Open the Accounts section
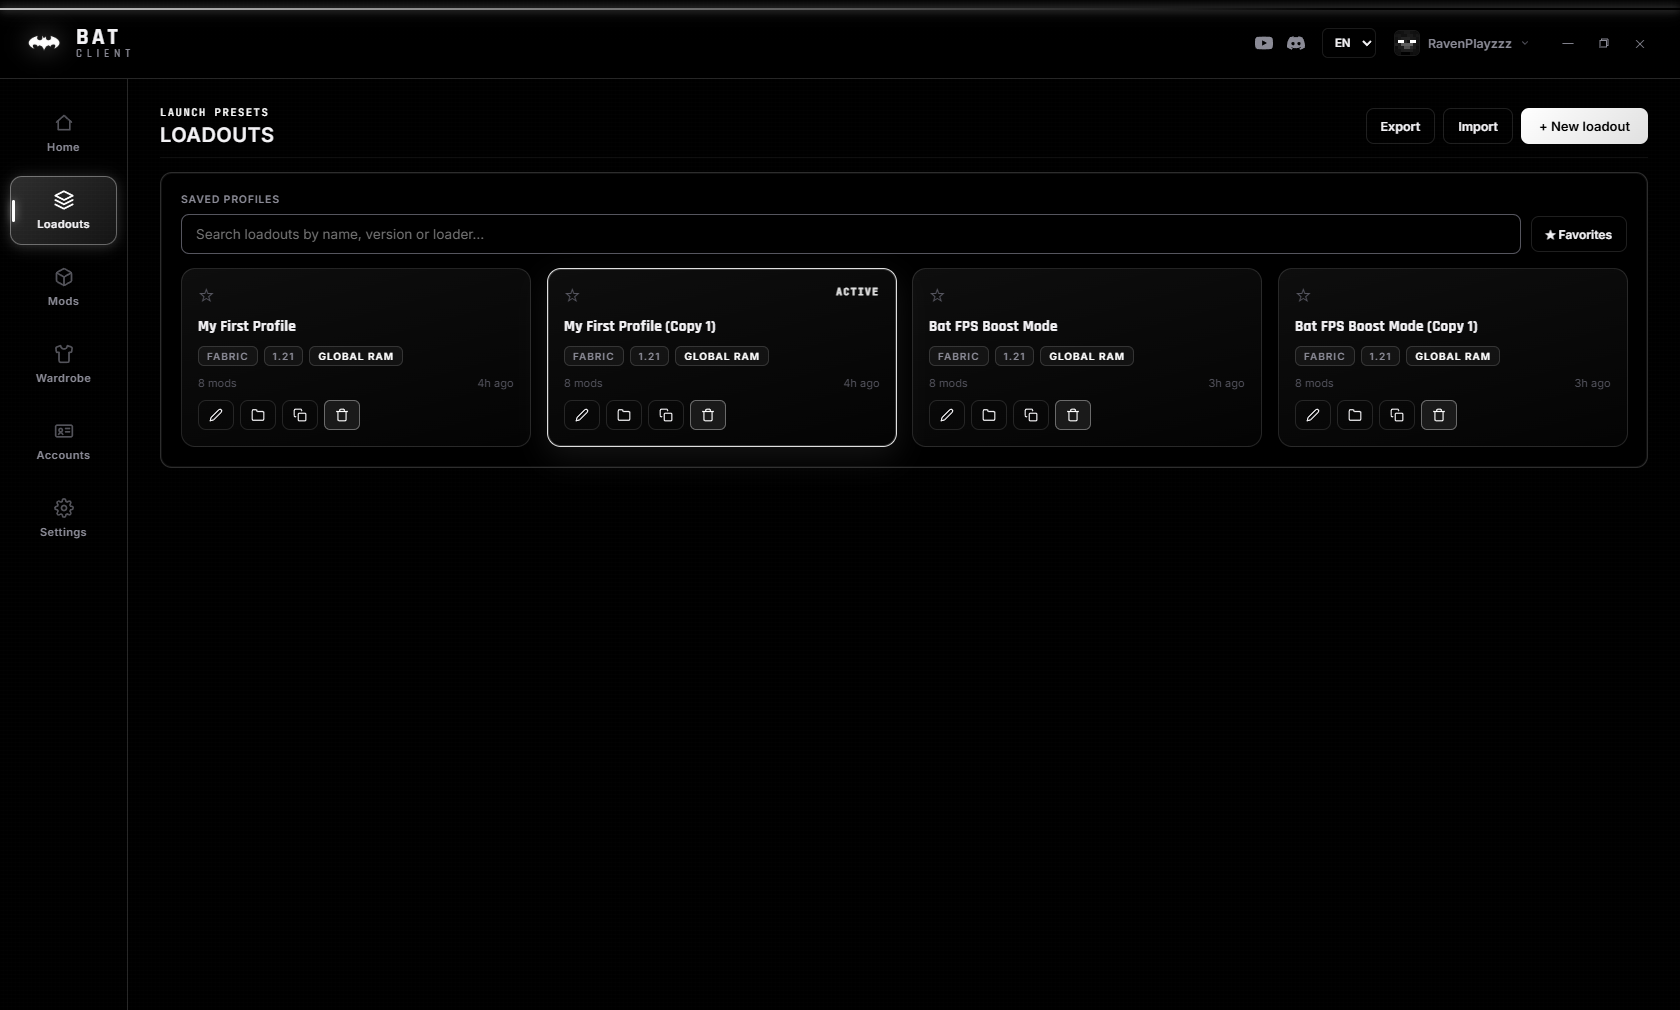Viewport: 1680px width, 1010px height. [63, 442]
